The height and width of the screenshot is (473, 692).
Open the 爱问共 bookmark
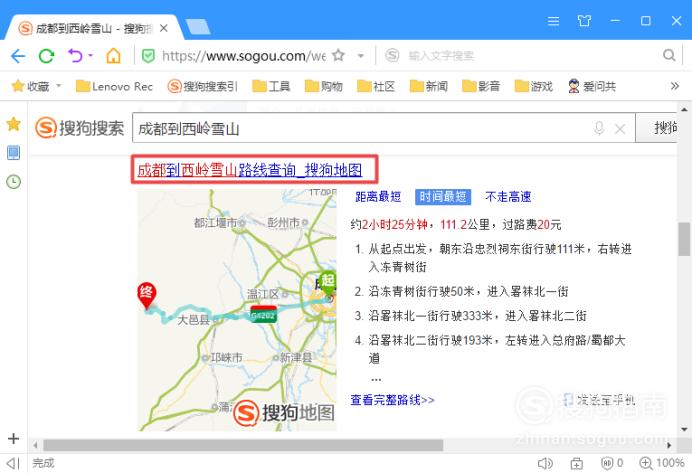(592, 86)
